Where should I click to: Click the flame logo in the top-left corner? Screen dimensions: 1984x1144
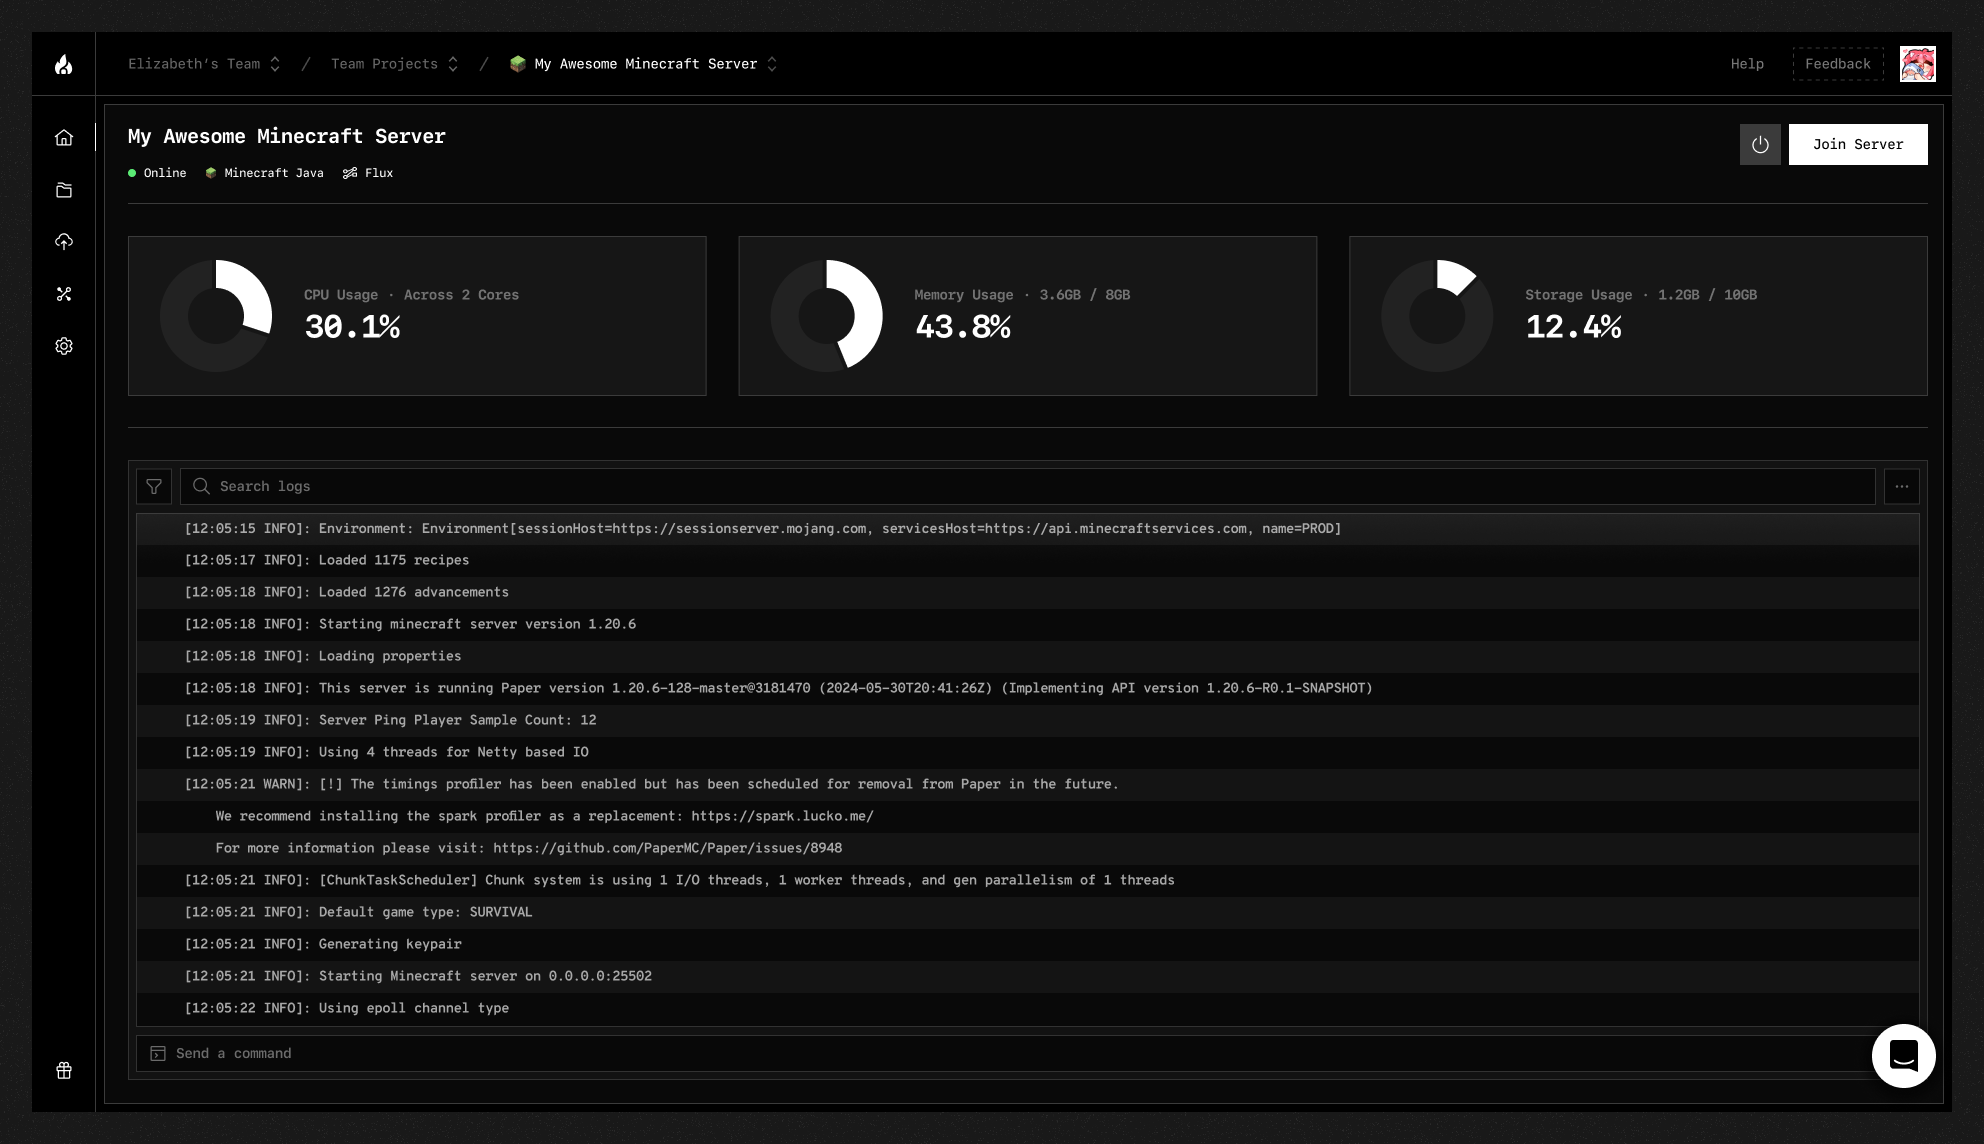click(x=64, y=63)
